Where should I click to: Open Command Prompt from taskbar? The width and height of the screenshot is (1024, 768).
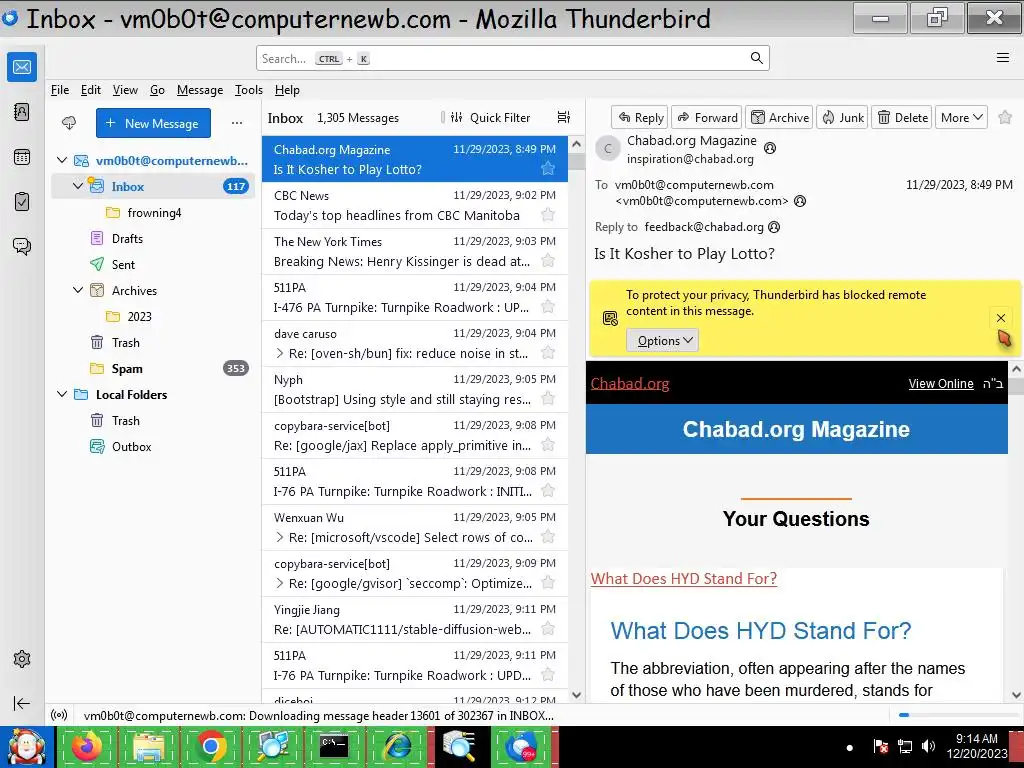(x=334, y=746)
